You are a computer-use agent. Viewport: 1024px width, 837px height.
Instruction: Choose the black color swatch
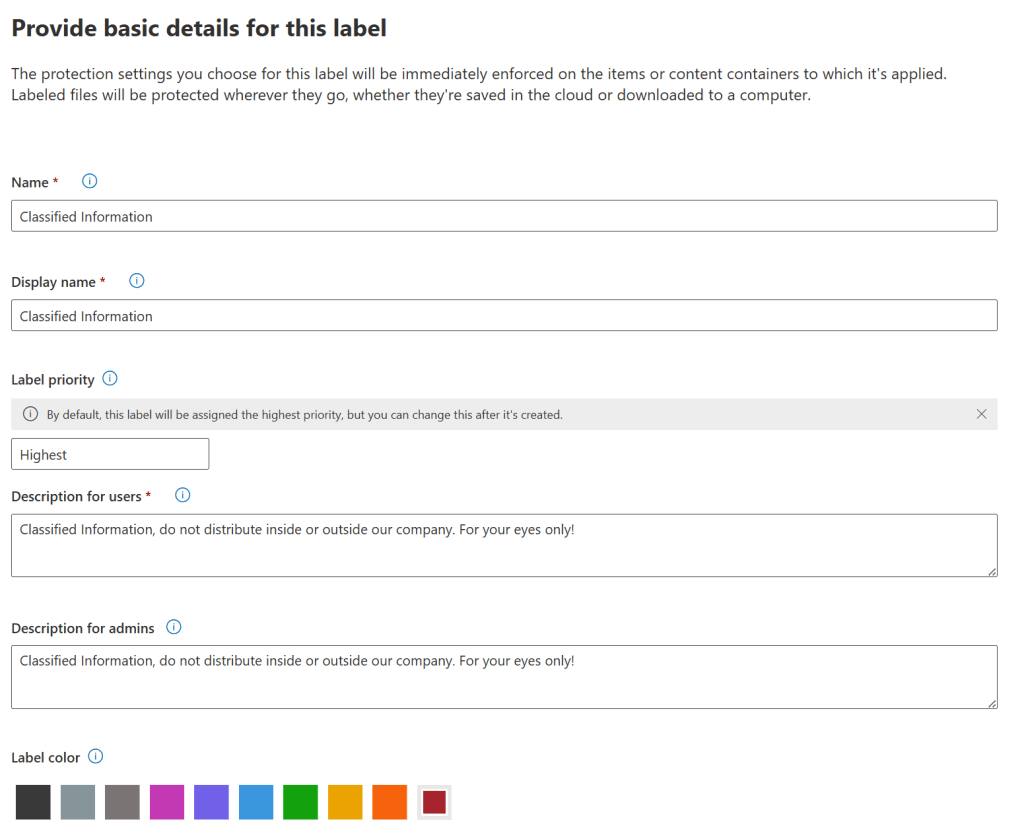tap(33, 801)
